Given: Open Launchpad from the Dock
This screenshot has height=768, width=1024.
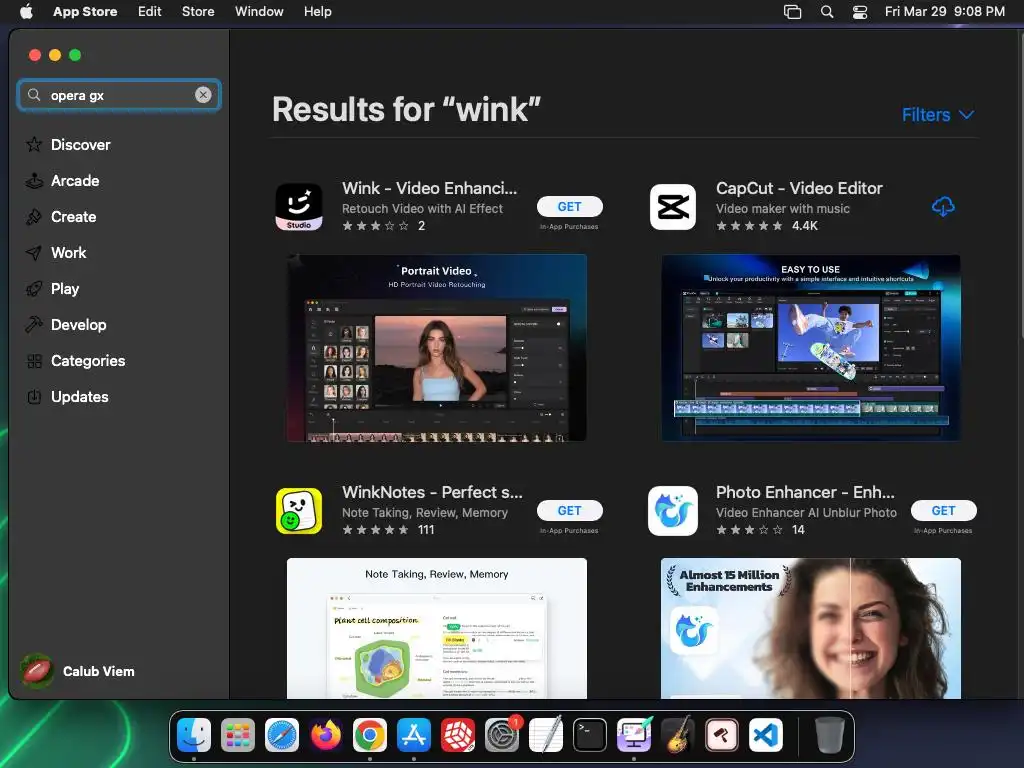Looking at the screenshot, I should (238, 735).
